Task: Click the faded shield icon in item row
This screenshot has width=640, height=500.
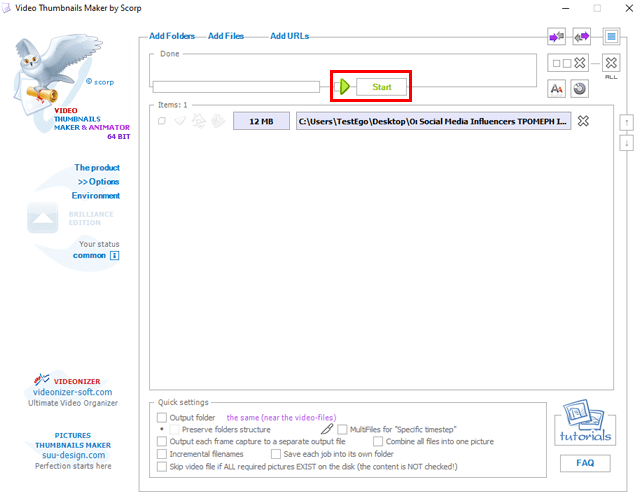Action: click(180, 121)
